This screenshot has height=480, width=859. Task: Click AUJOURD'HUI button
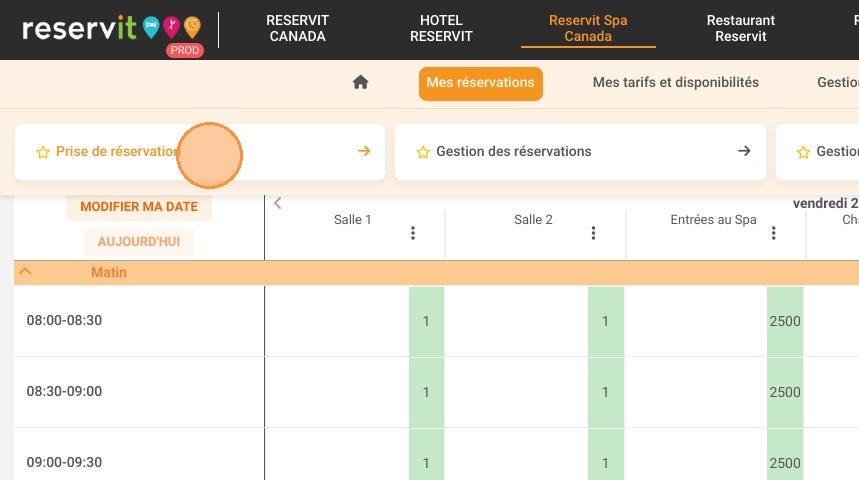tap(139, 242)
